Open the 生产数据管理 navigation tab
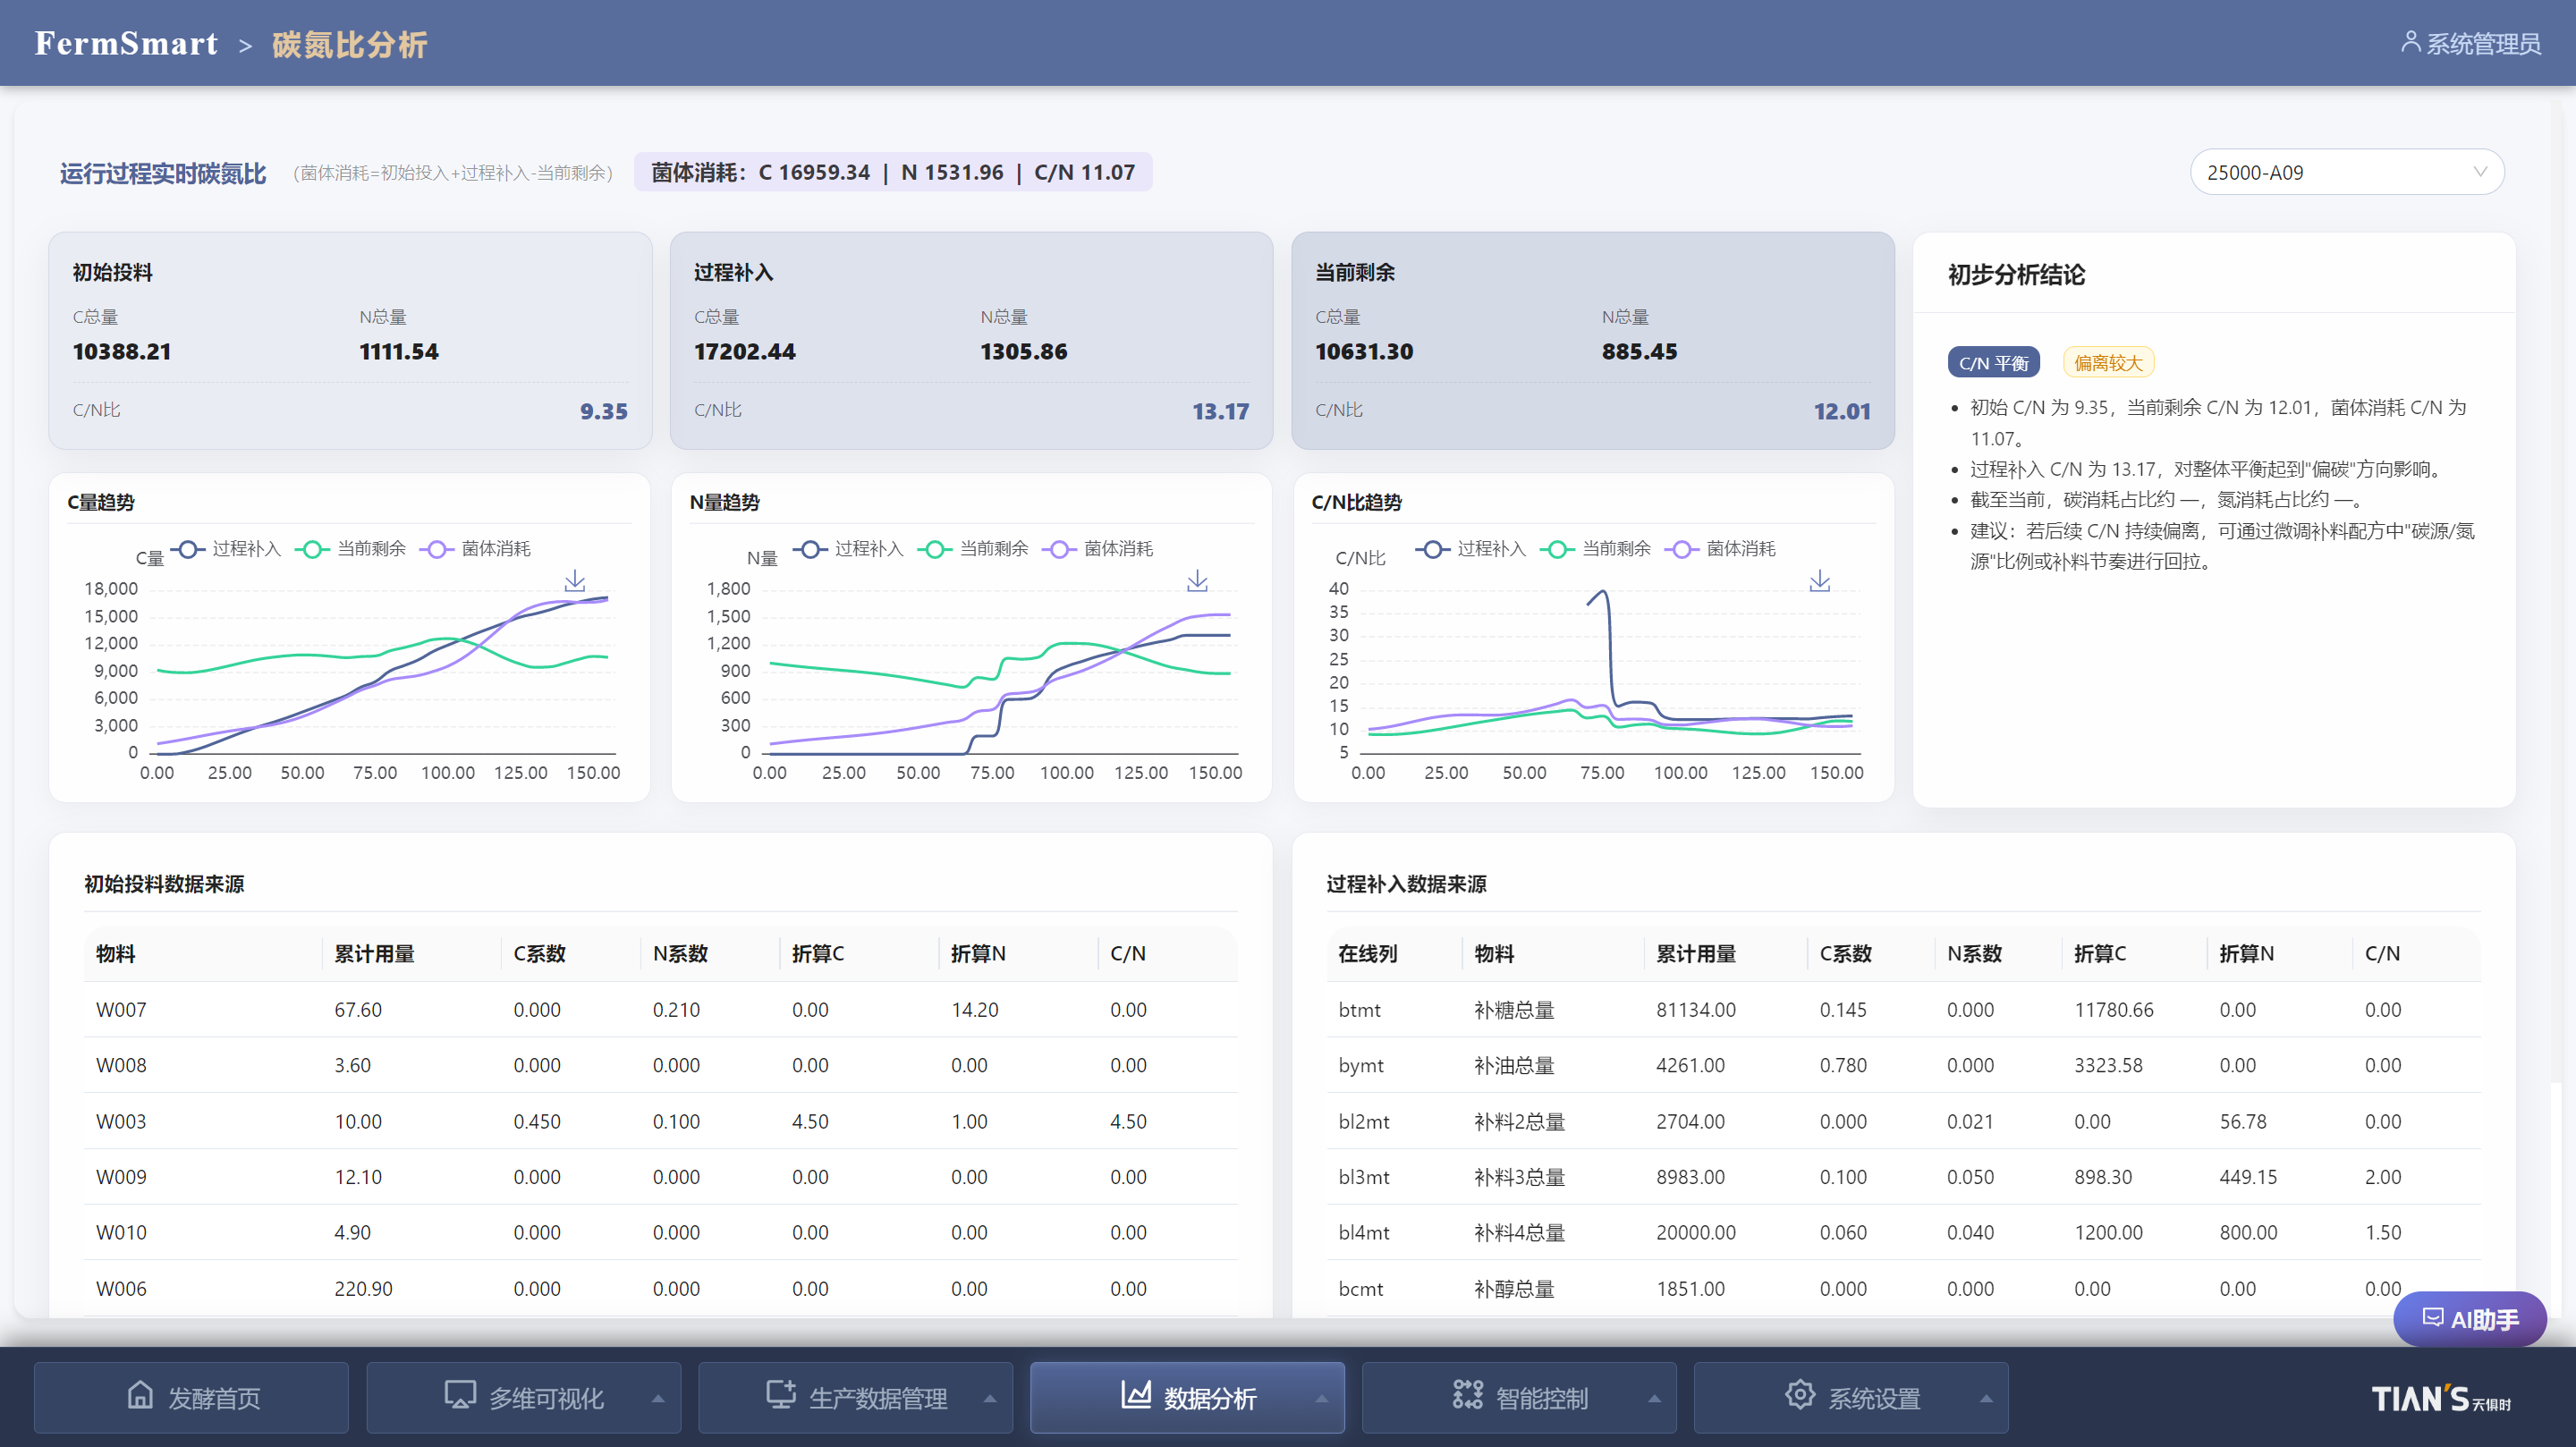Viewport: 2576px width, 1447px height. tap(855, 1397)
